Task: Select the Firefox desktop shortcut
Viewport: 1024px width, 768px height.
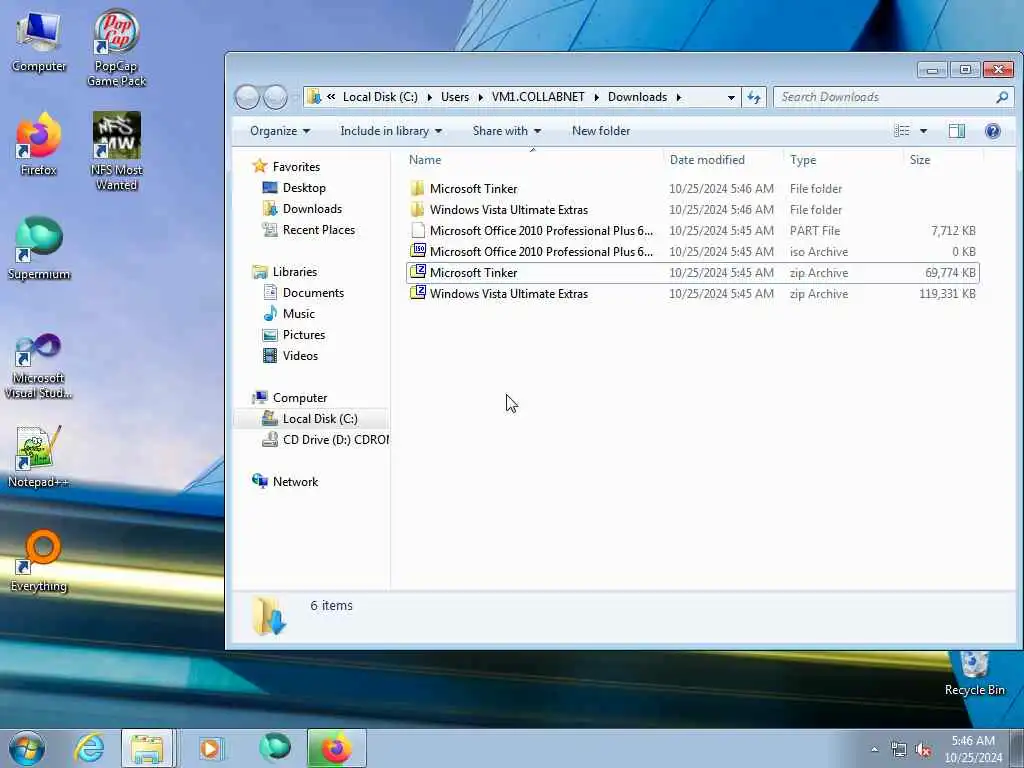Action: 39,145
